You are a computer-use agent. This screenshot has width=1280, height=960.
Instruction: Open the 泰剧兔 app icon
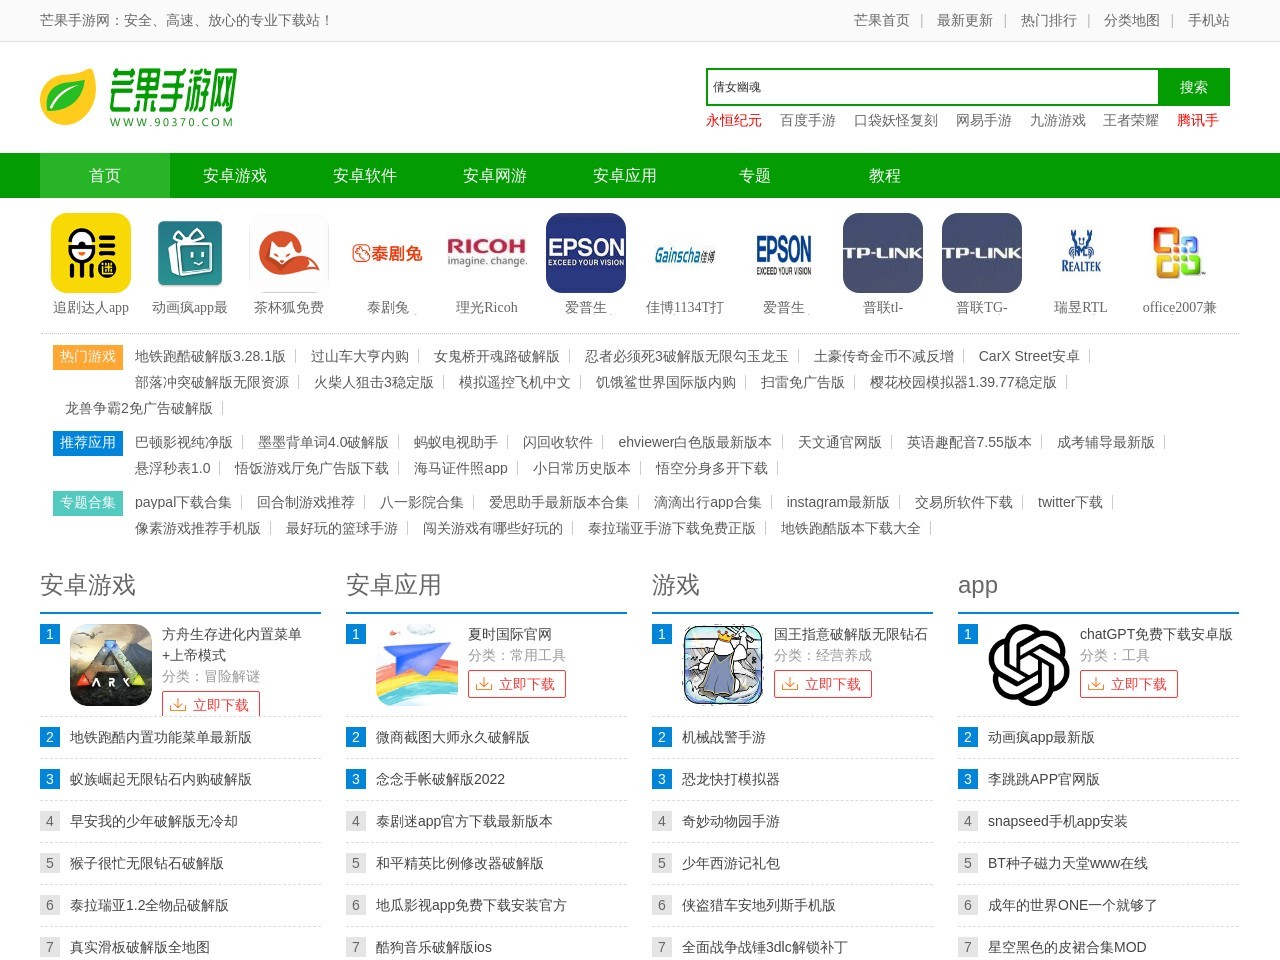point(387,253)
